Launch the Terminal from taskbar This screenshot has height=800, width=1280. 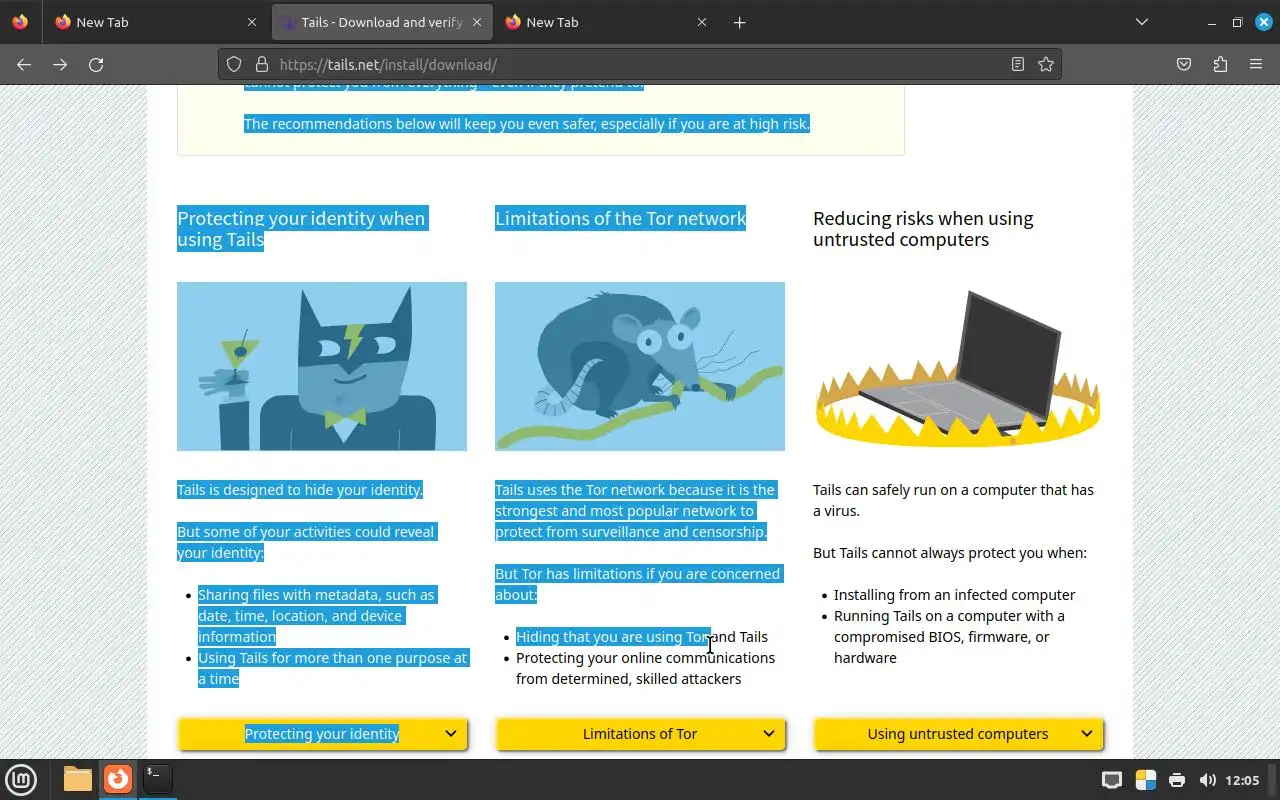pyautogui.click(x=157, y=779)
